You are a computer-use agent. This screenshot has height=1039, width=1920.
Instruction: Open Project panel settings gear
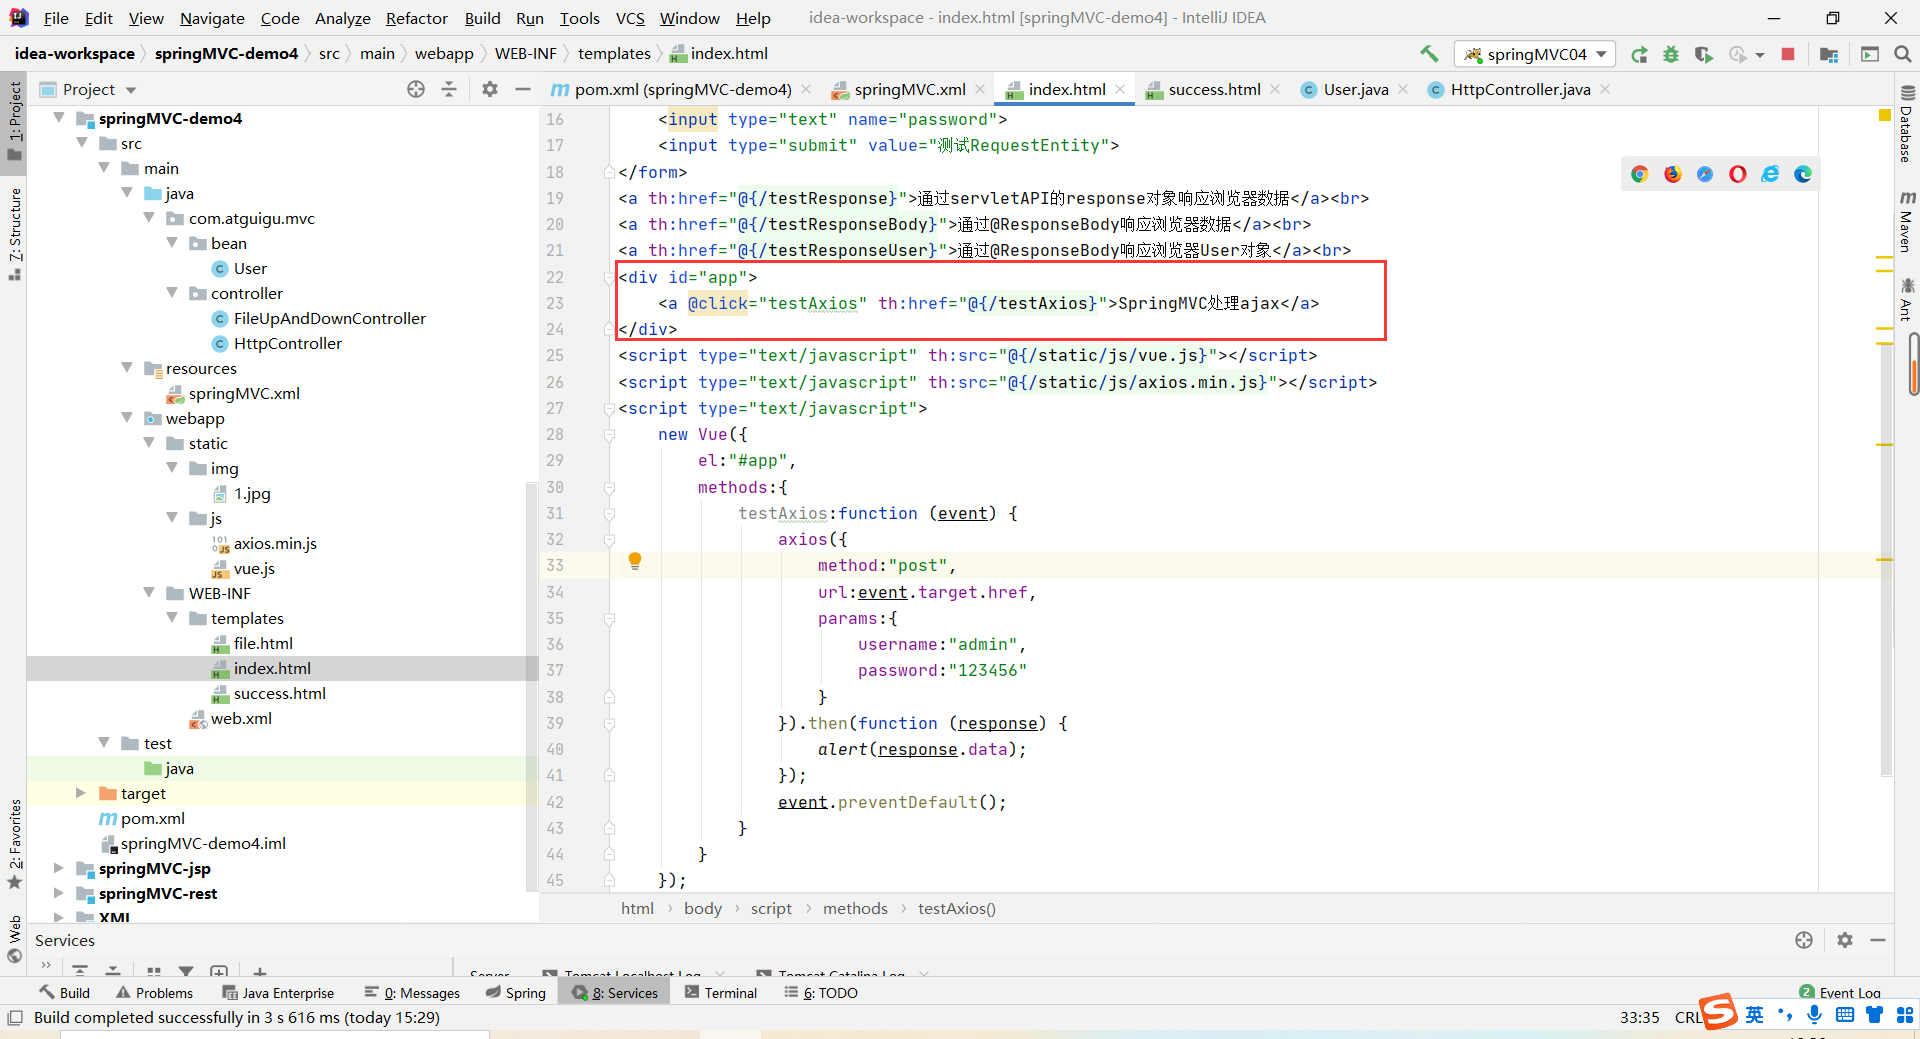point(490,89)
